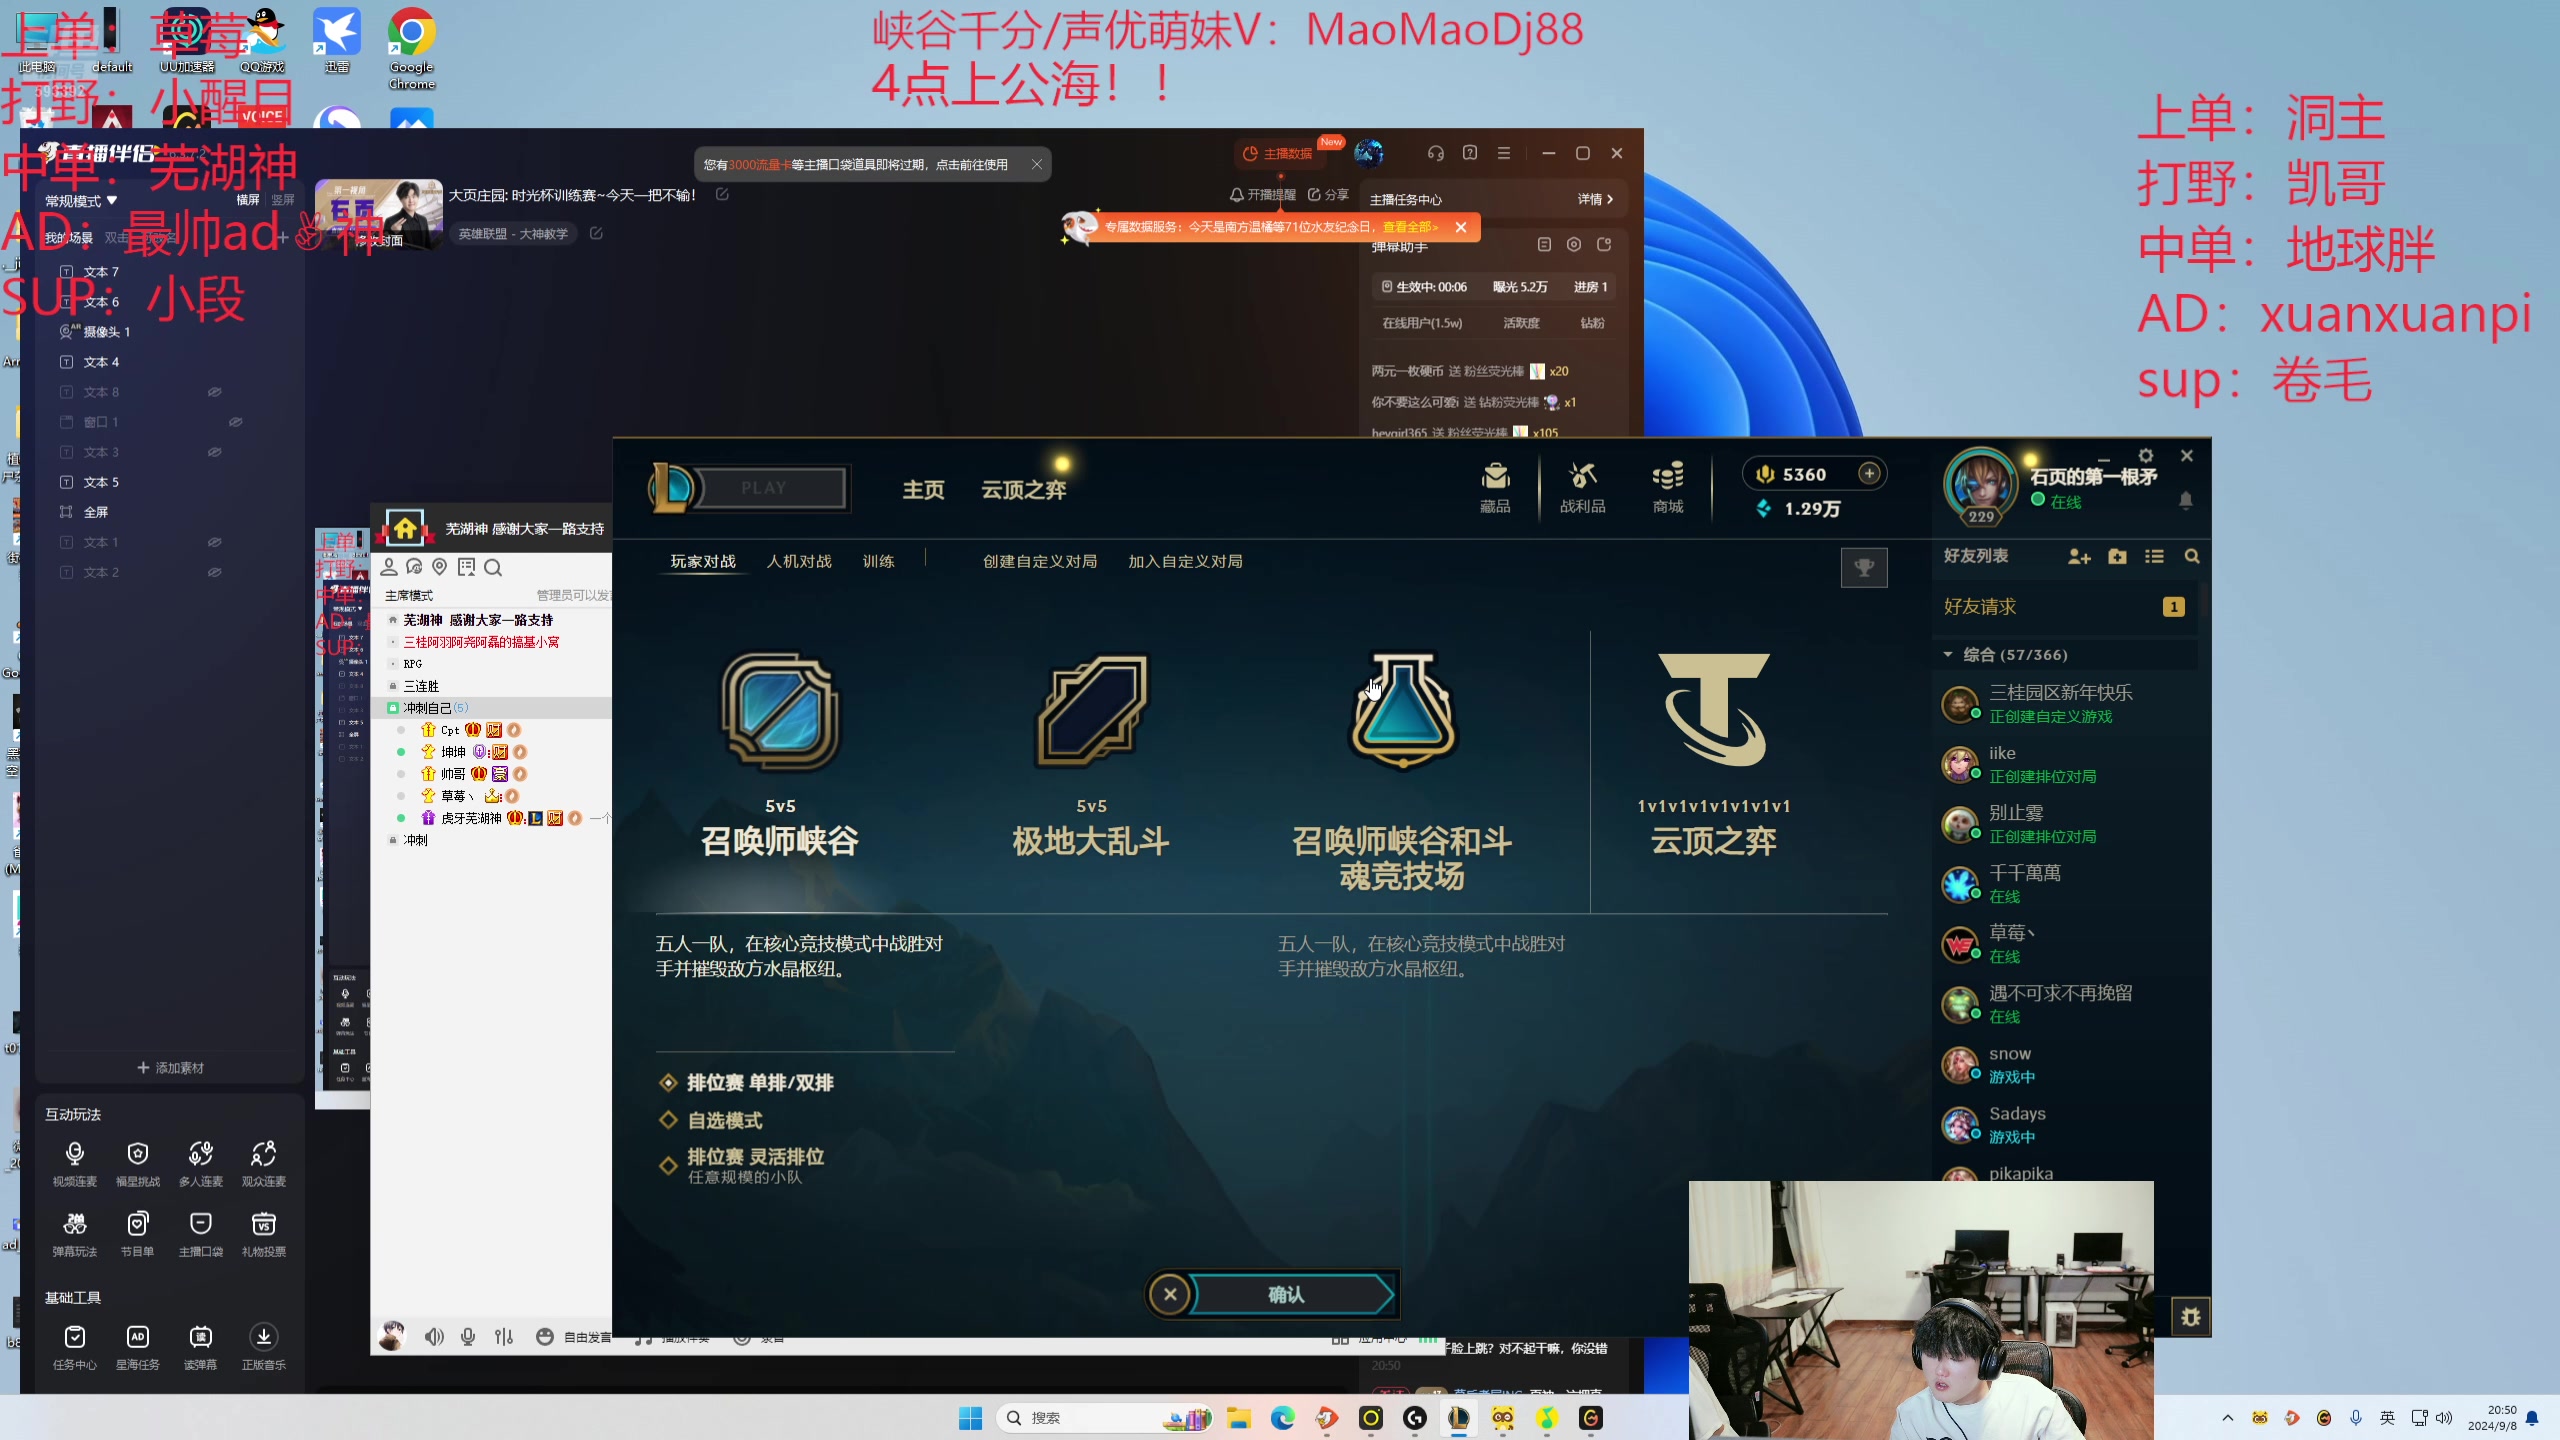This screenshot has width=2560, height=1440.
Task: Open the search friends icon in friend list
Action: 2192,557
